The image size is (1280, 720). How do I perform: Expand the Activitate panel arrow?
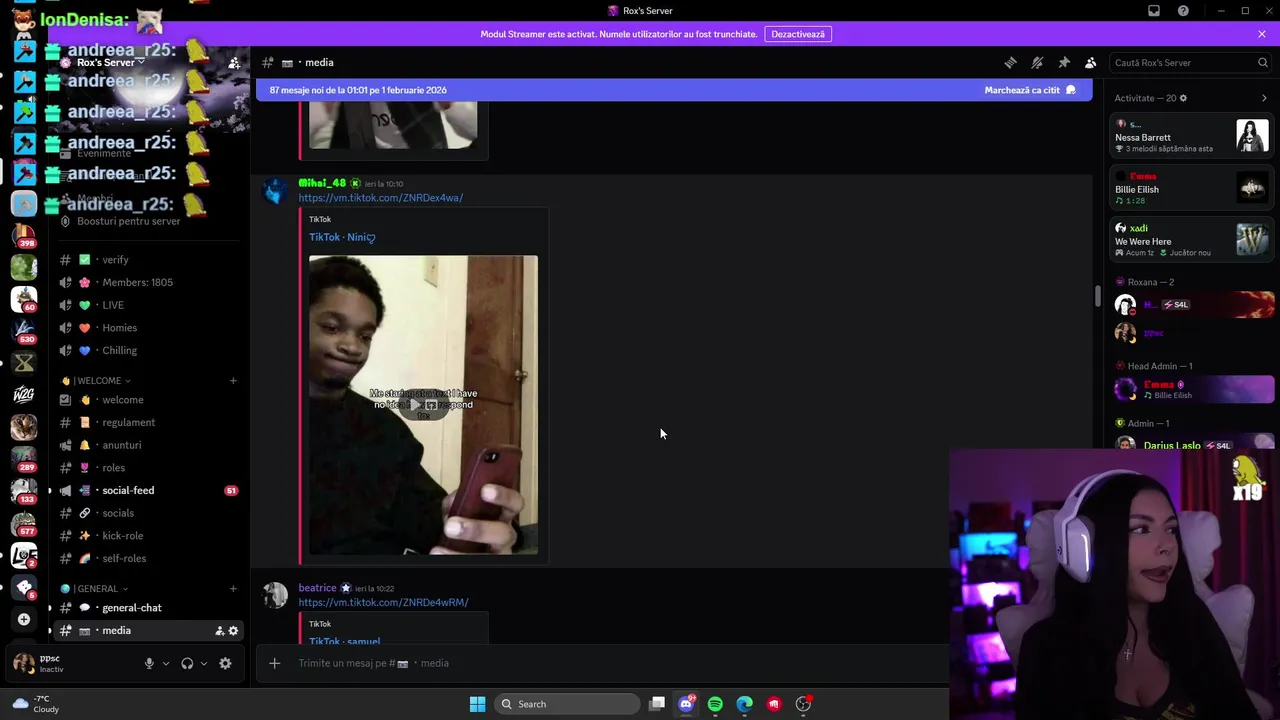click(x=1264, y=98)
